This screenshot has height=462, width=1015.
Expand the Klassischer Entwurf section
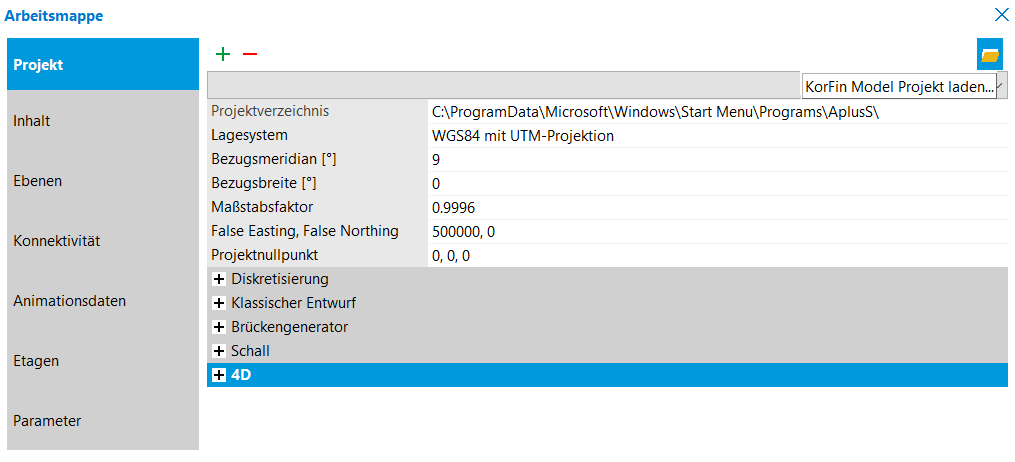point(219,303)
